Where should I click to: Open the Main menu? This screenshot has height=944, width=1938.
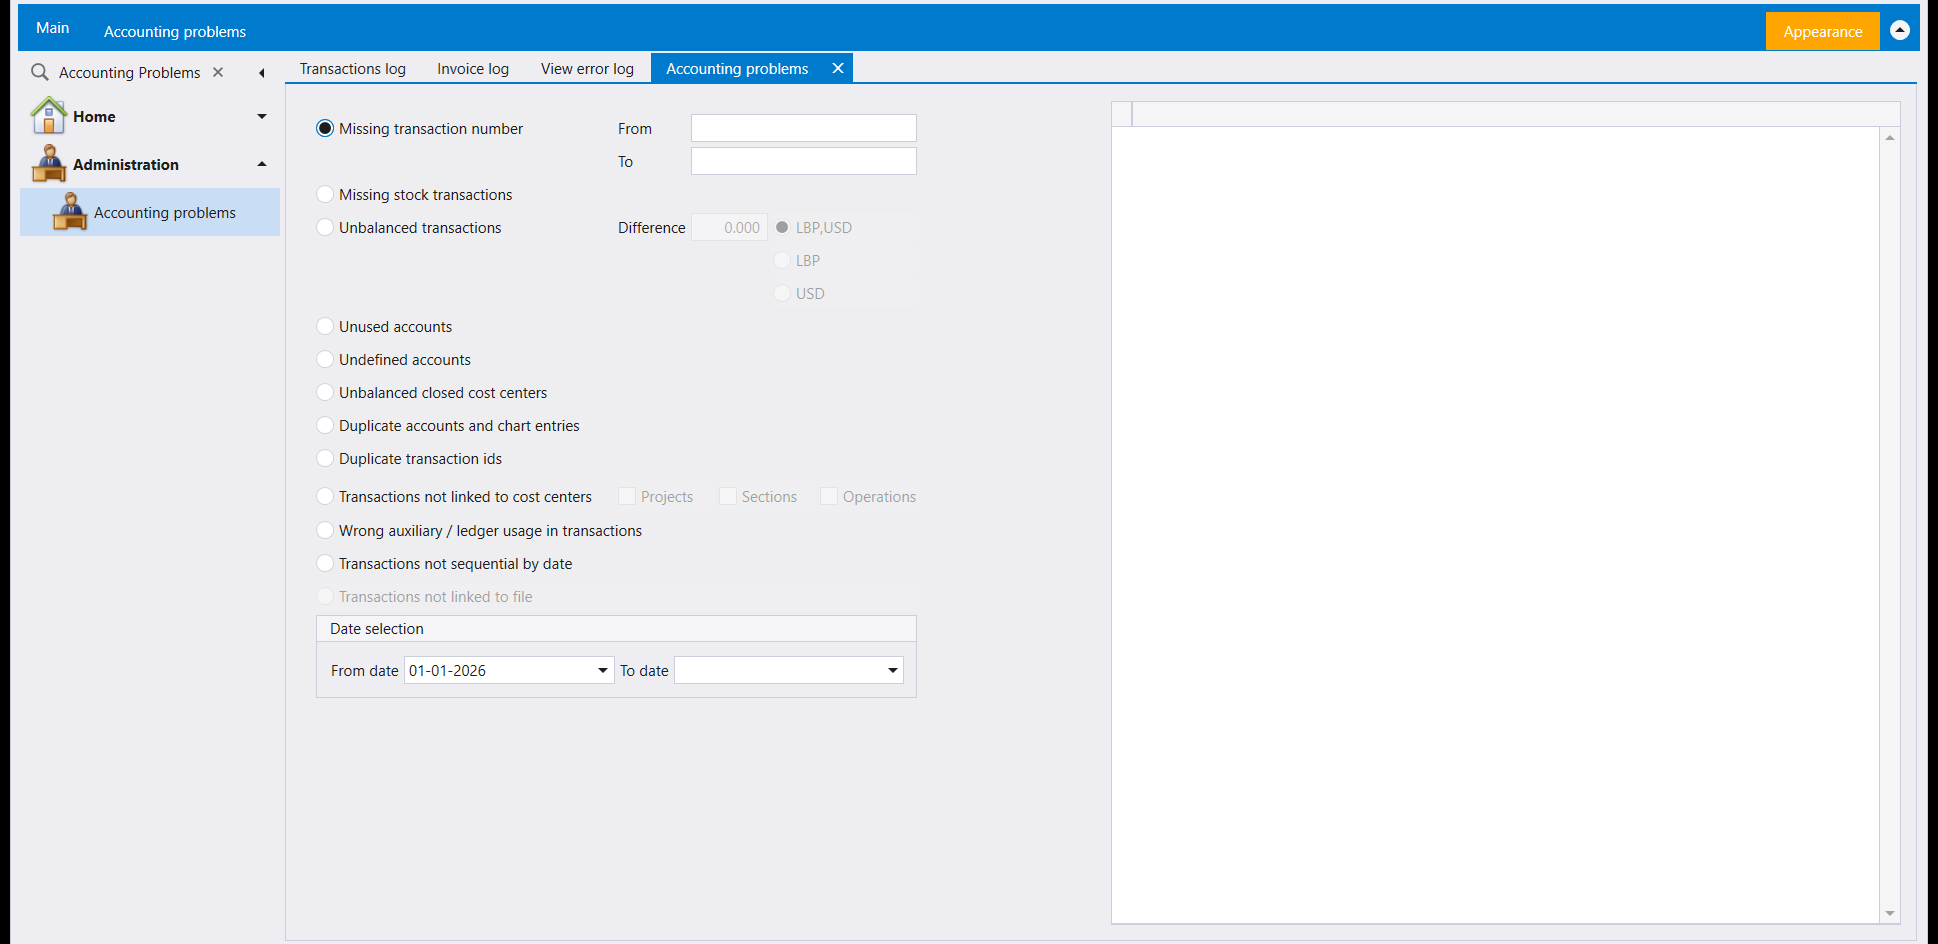point(53,28)
